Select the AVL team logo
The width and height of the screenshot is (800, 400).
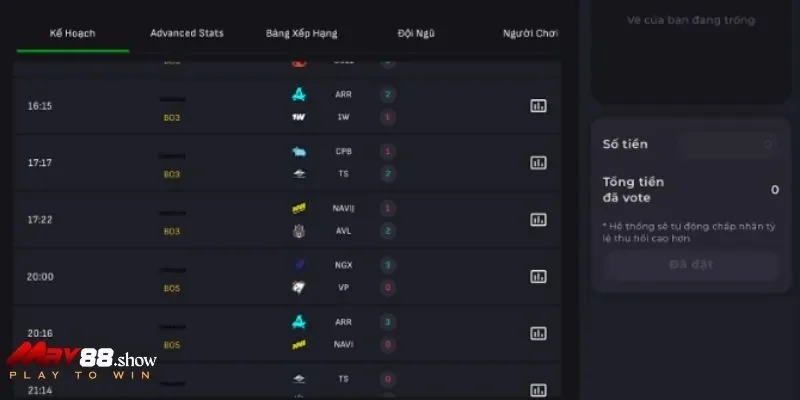tap(298, 231)
